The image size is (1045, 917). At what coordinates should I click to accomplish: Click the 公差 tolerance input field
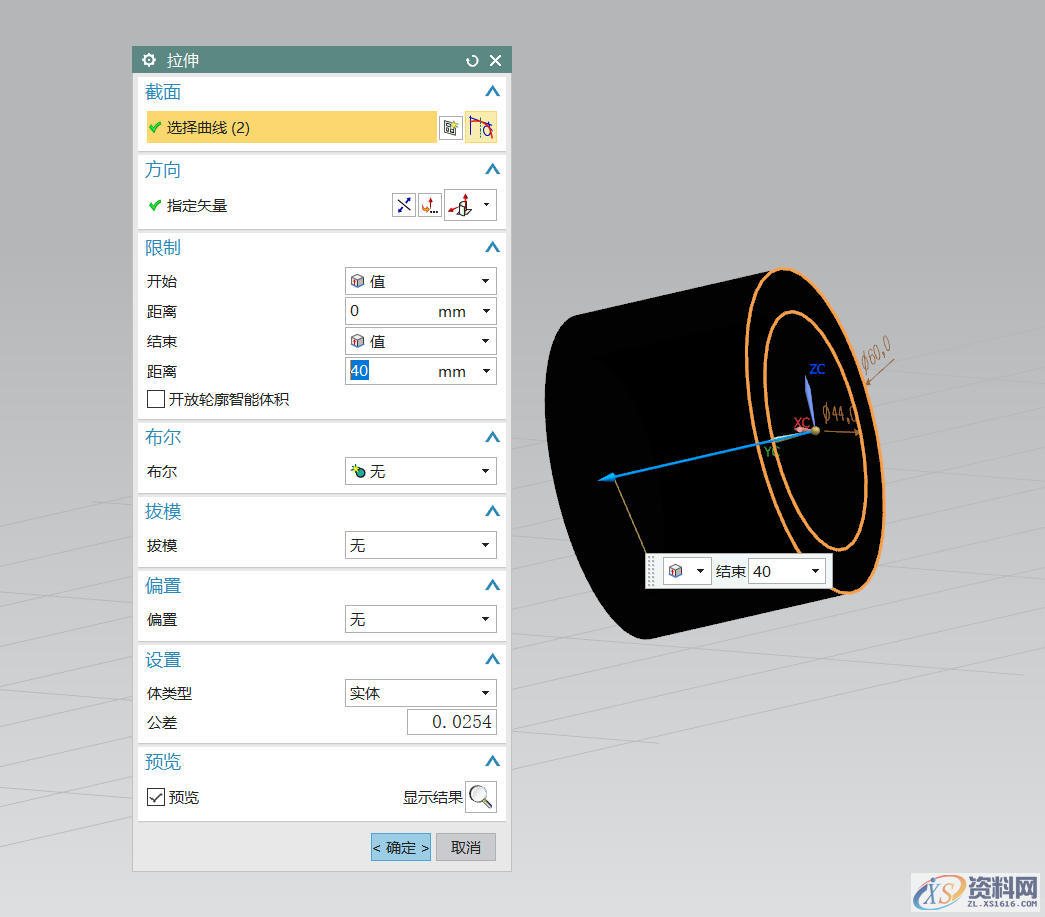click(x=451, y=721)
